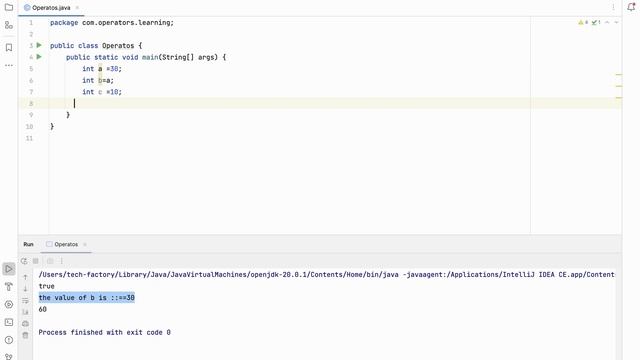Place cursor on 'int a =30;' line
The width and height of the screenshot is (640, 360).
pos(102,69)
